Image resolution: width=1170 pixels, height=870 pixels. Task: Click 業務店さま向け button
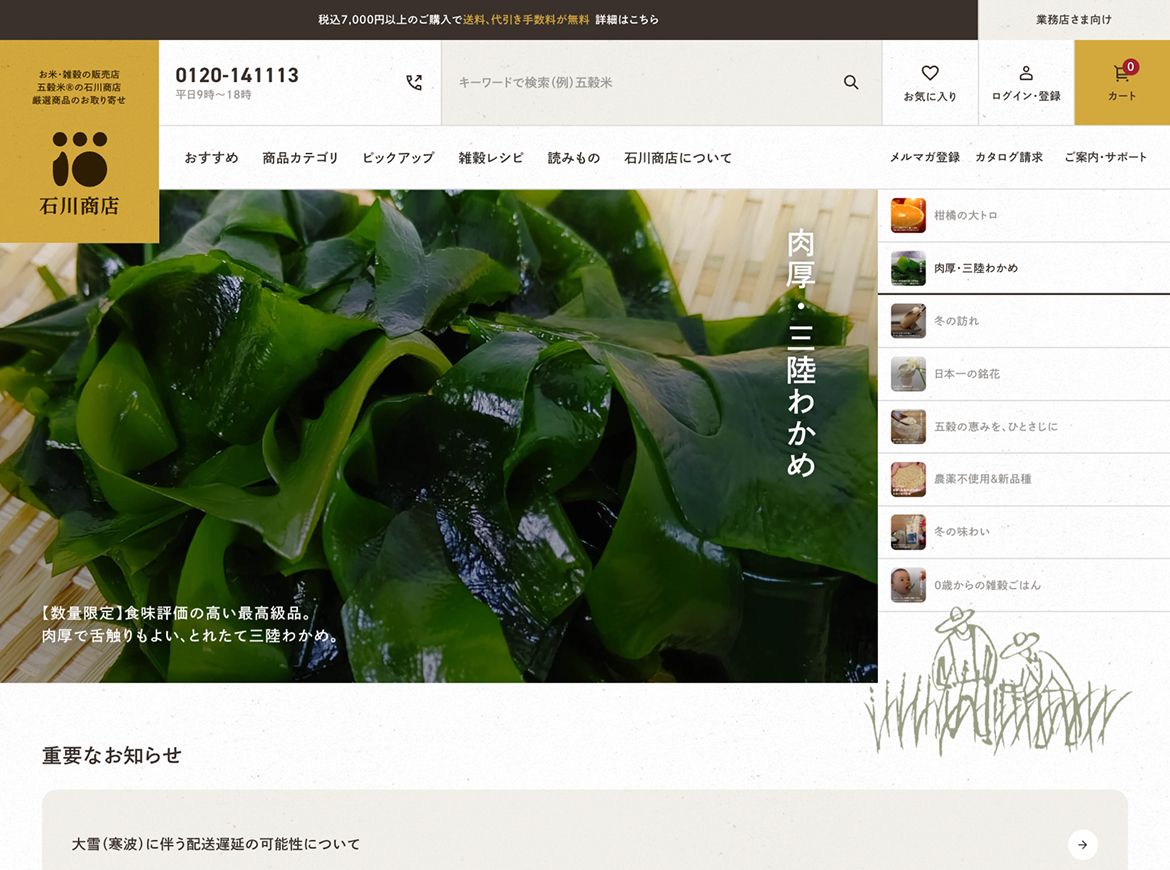tap(1073, 20)
